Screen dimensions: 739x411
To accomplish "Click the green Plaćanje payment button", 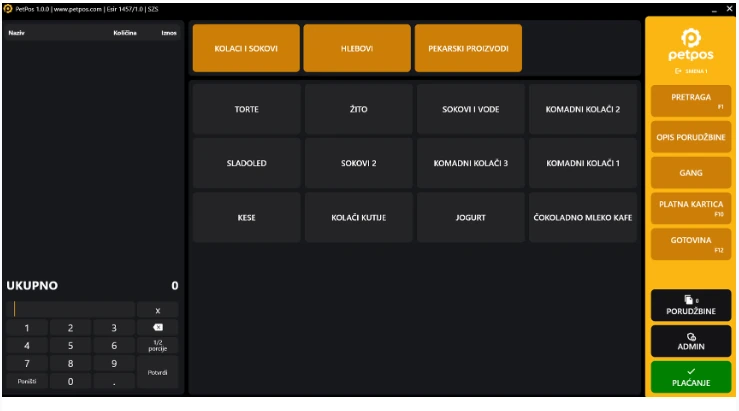I will click(691, 377).
